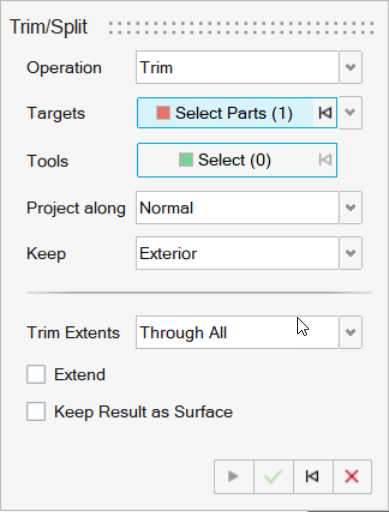The width and height of the screenshot is (389, 512).
Task: Open Trim Extents dropdown arrow
Action: point(351,332)
